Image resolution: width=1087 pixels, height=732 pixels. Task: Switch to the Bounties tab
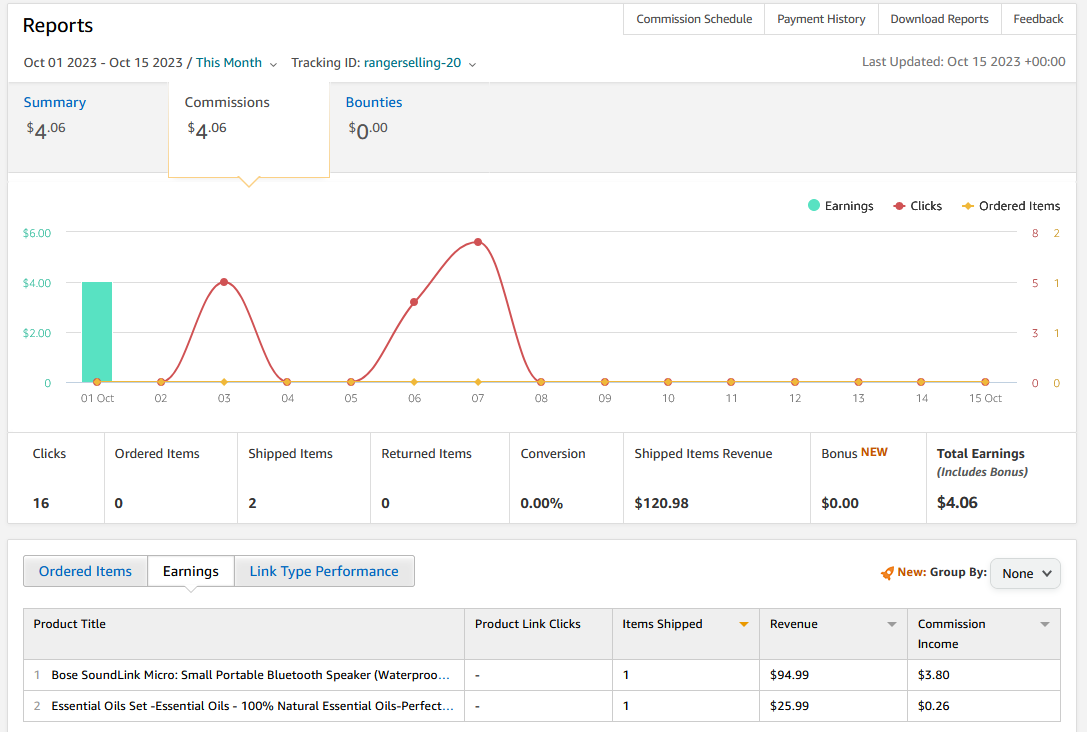click(374, 103)
